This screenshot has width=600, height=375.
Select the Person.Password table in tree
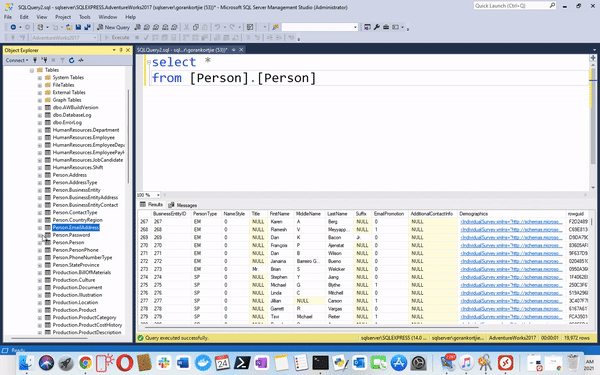tap(71, 235)
